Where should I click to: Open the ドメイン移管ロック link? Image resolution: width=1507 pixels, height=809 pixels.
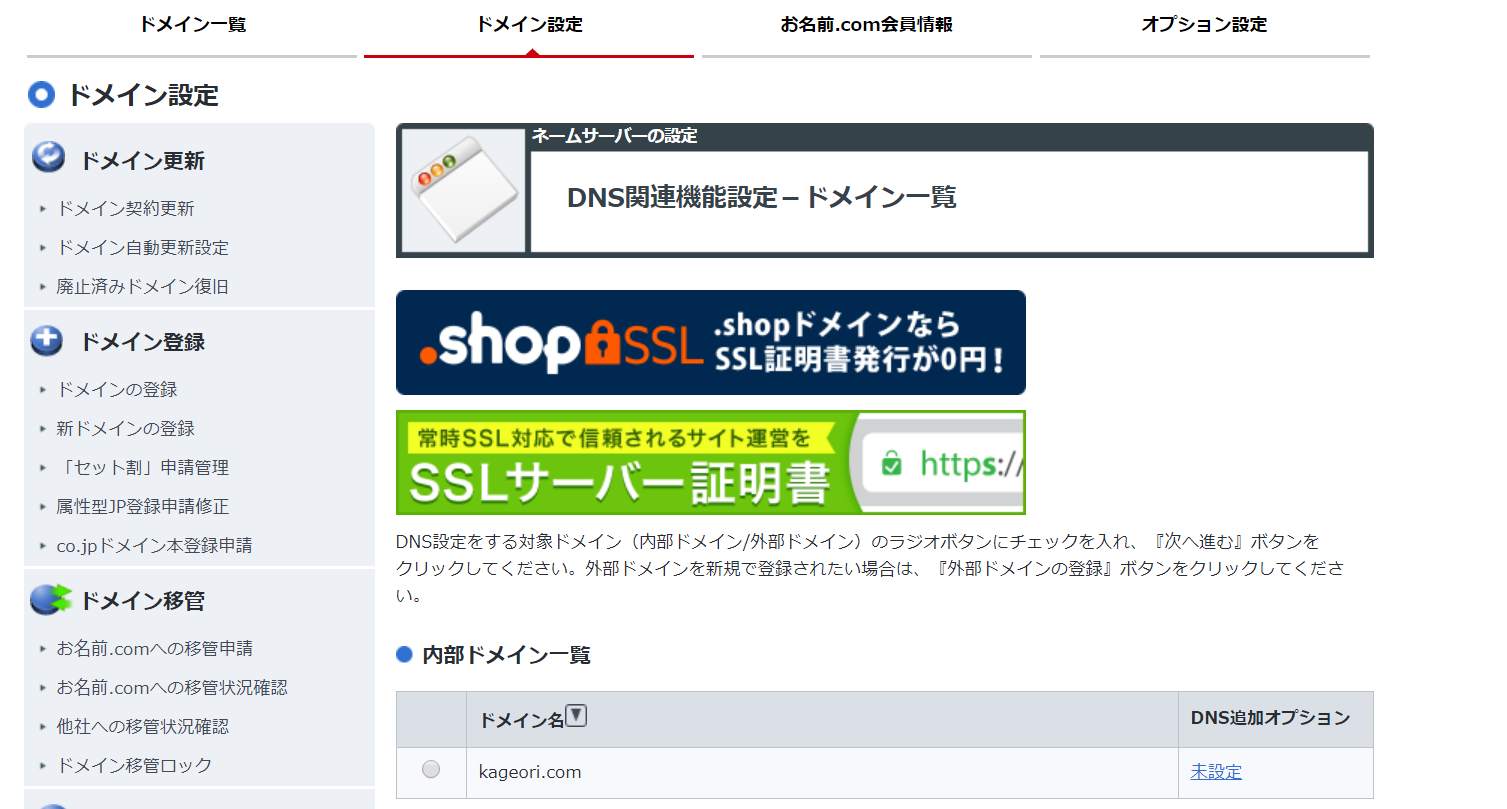coord(134,765)
